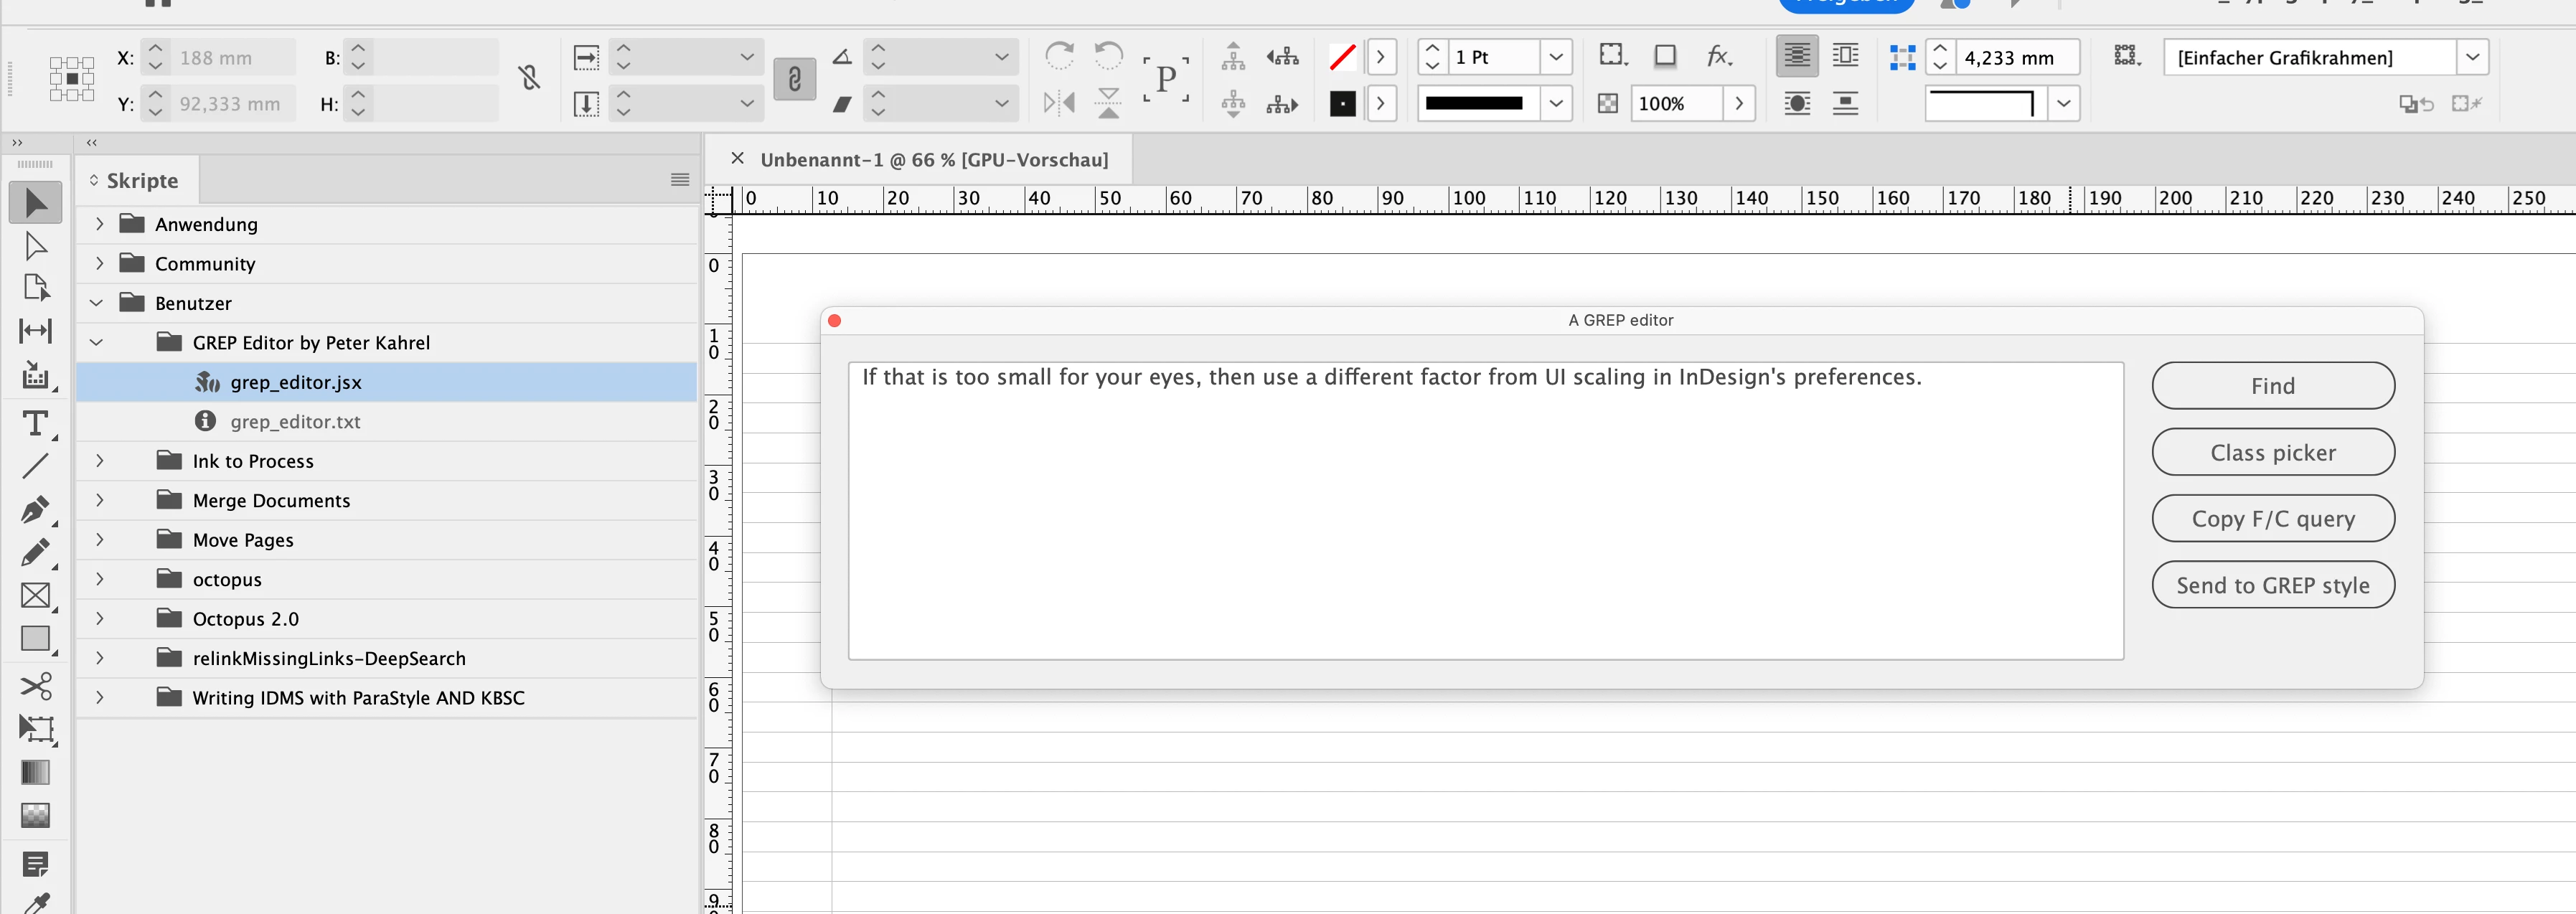Image resolution: width=2576 pixels, height=914 pixels.
Task: Open the Skripte panel flyout menu
Action: pos(680,180)
